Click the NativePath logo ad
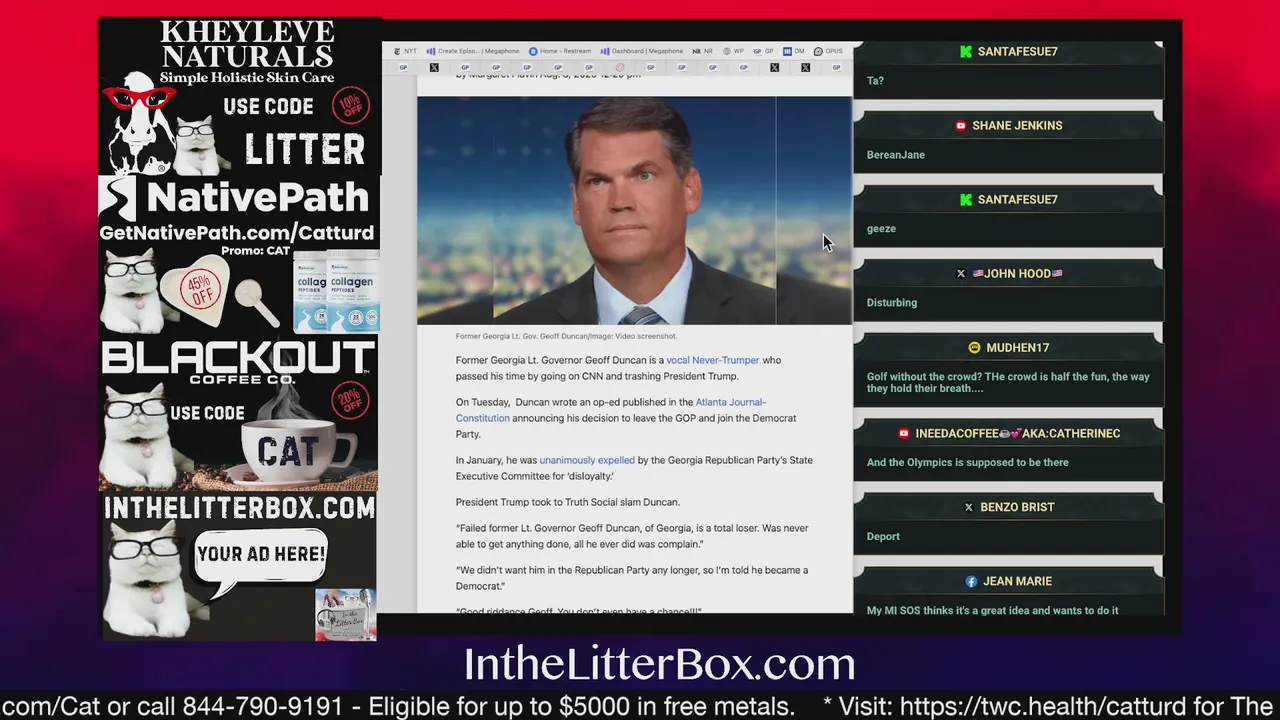This screenshot has height=720, width=1280. click(238, 198)
